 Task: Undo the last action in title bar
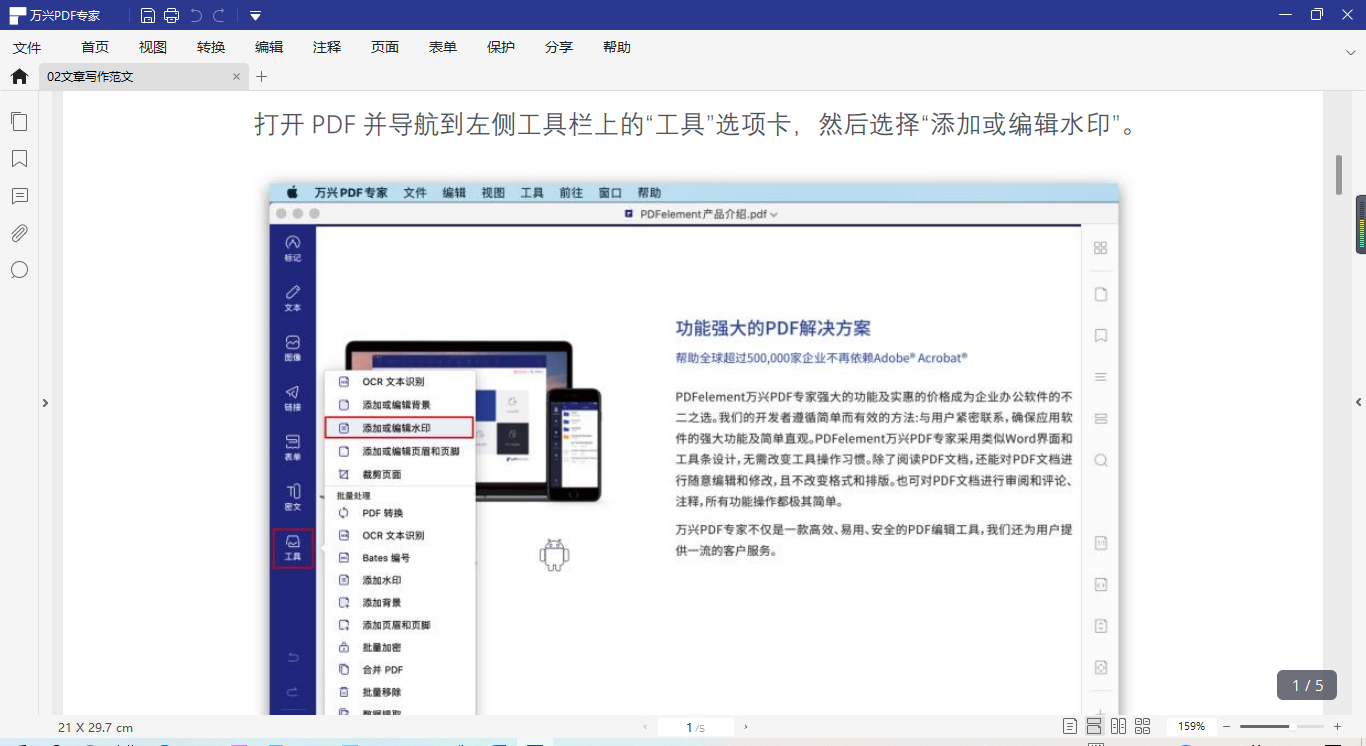[x=196, y=15]
